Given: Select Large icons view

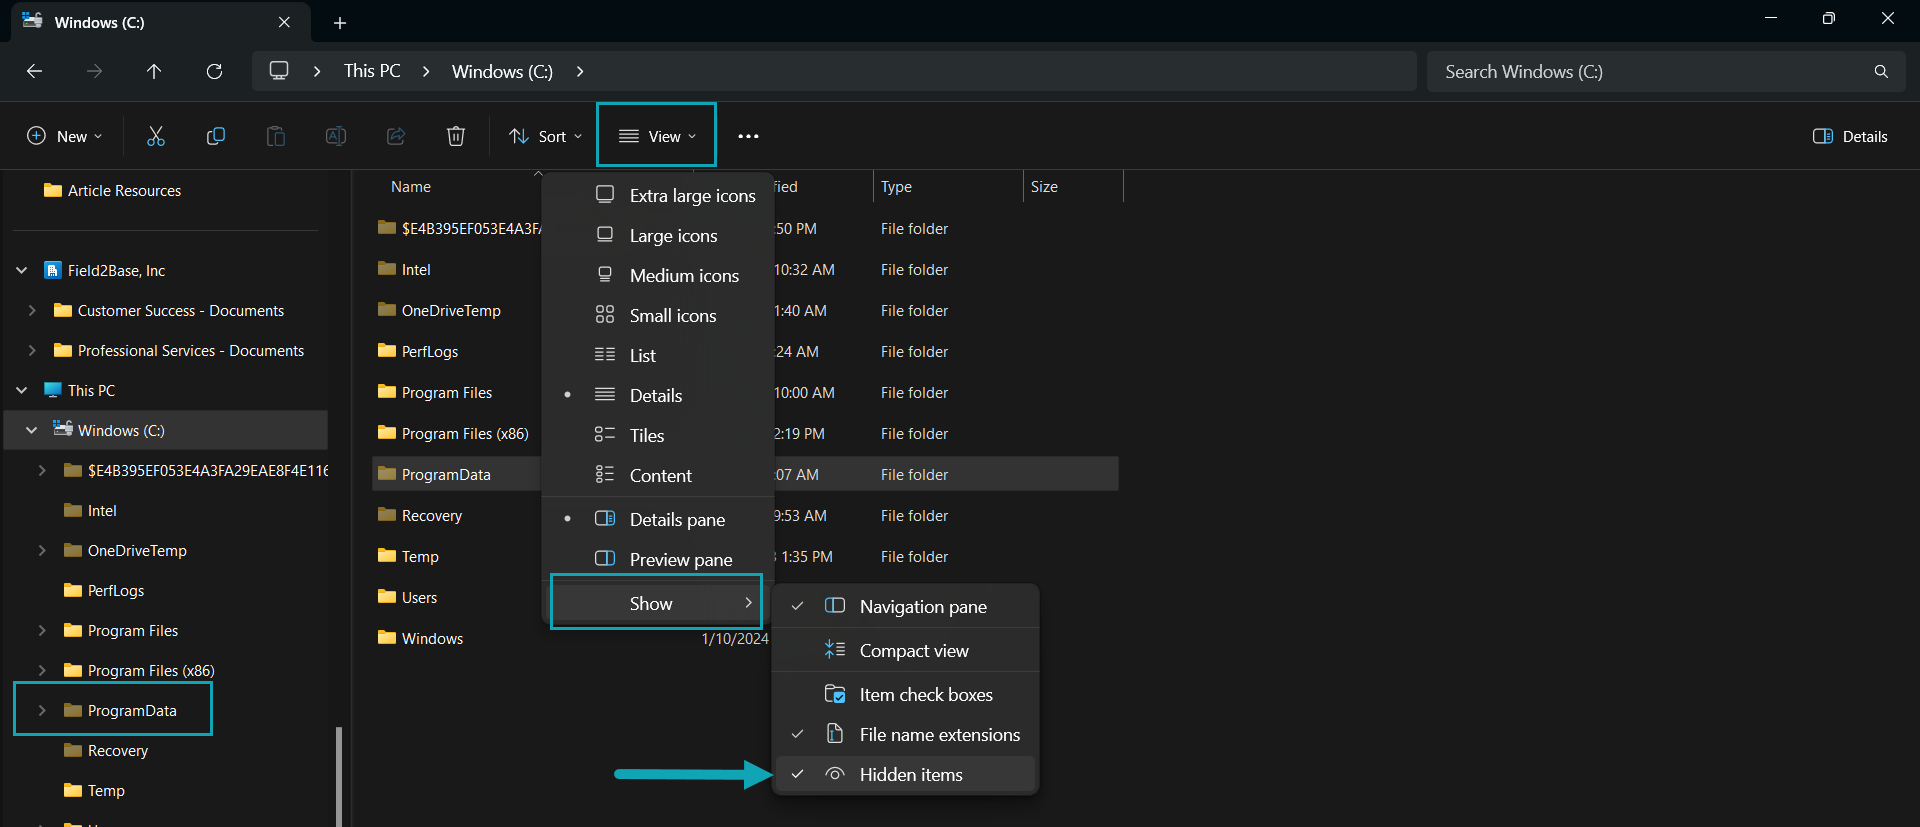Looking at the screenshot, I should [x=659, y=235].
